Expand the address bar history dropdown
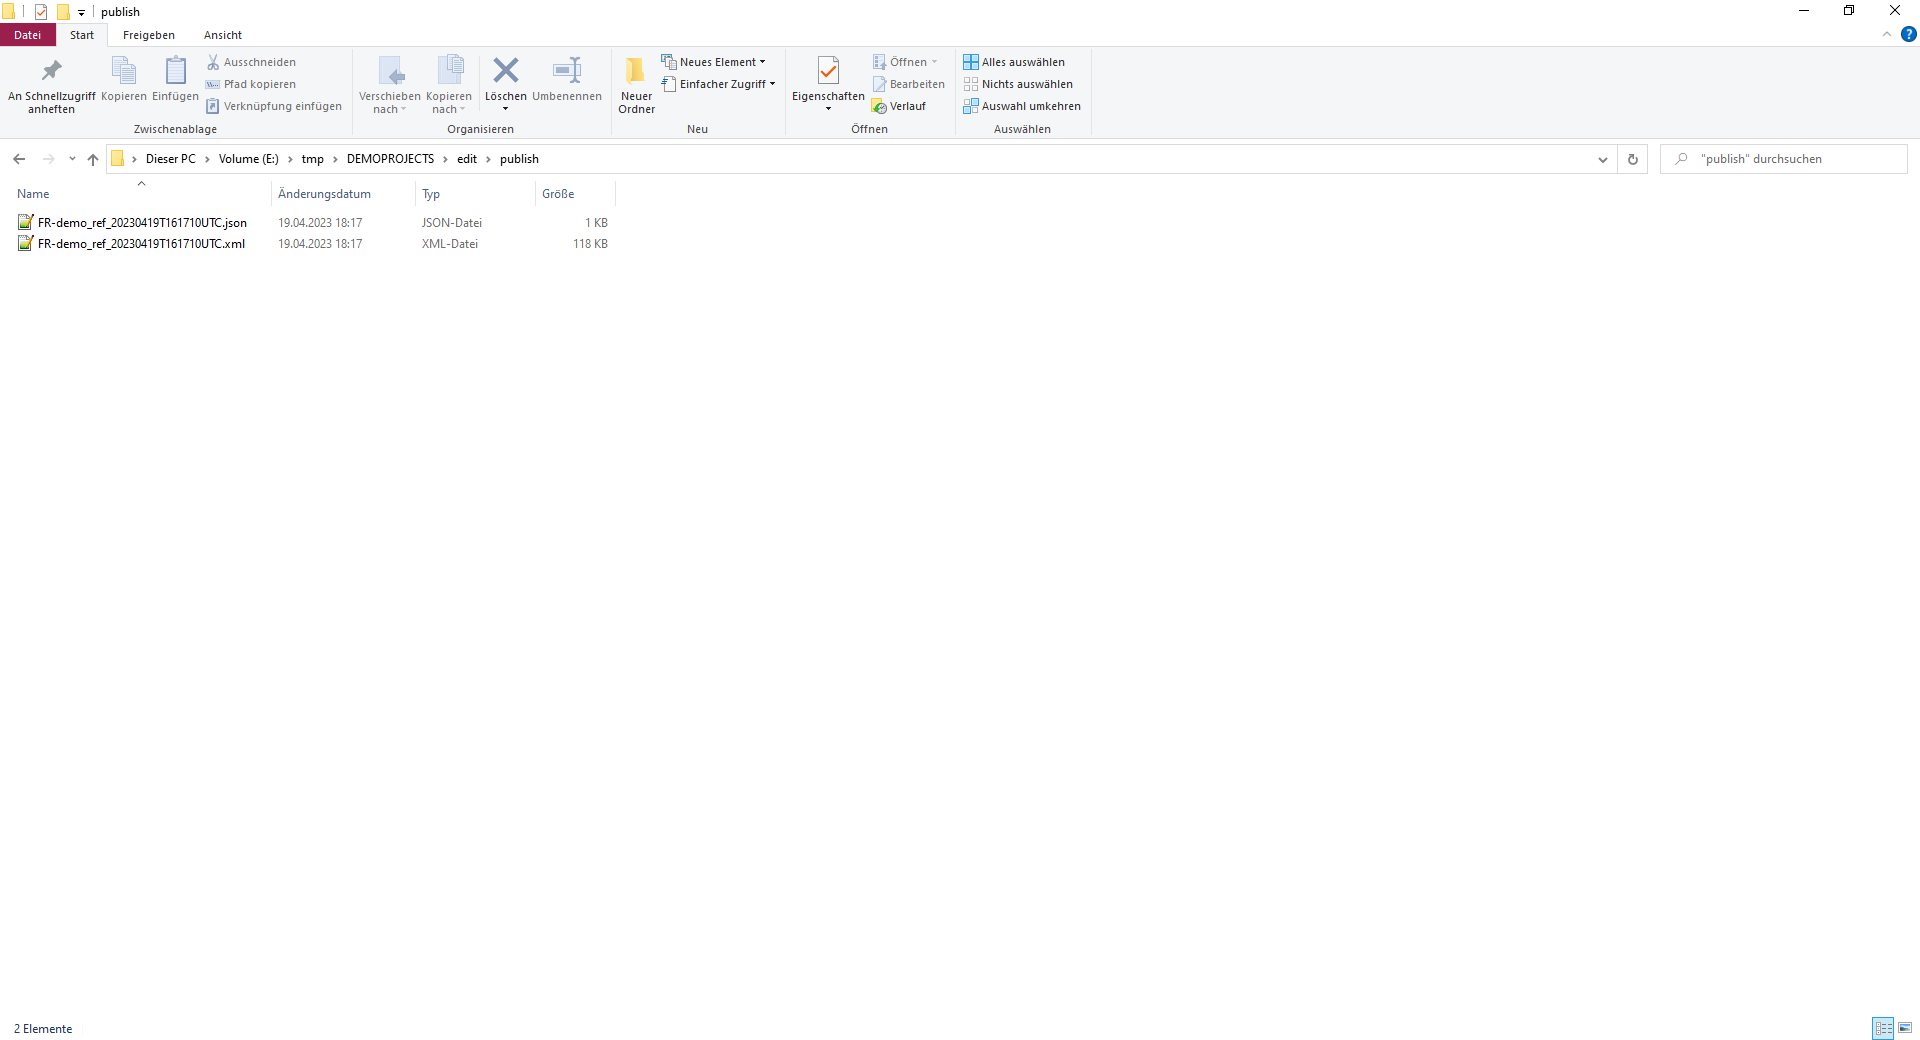The width and height of the screenshot is (1920, 1040). point(1603,159)
